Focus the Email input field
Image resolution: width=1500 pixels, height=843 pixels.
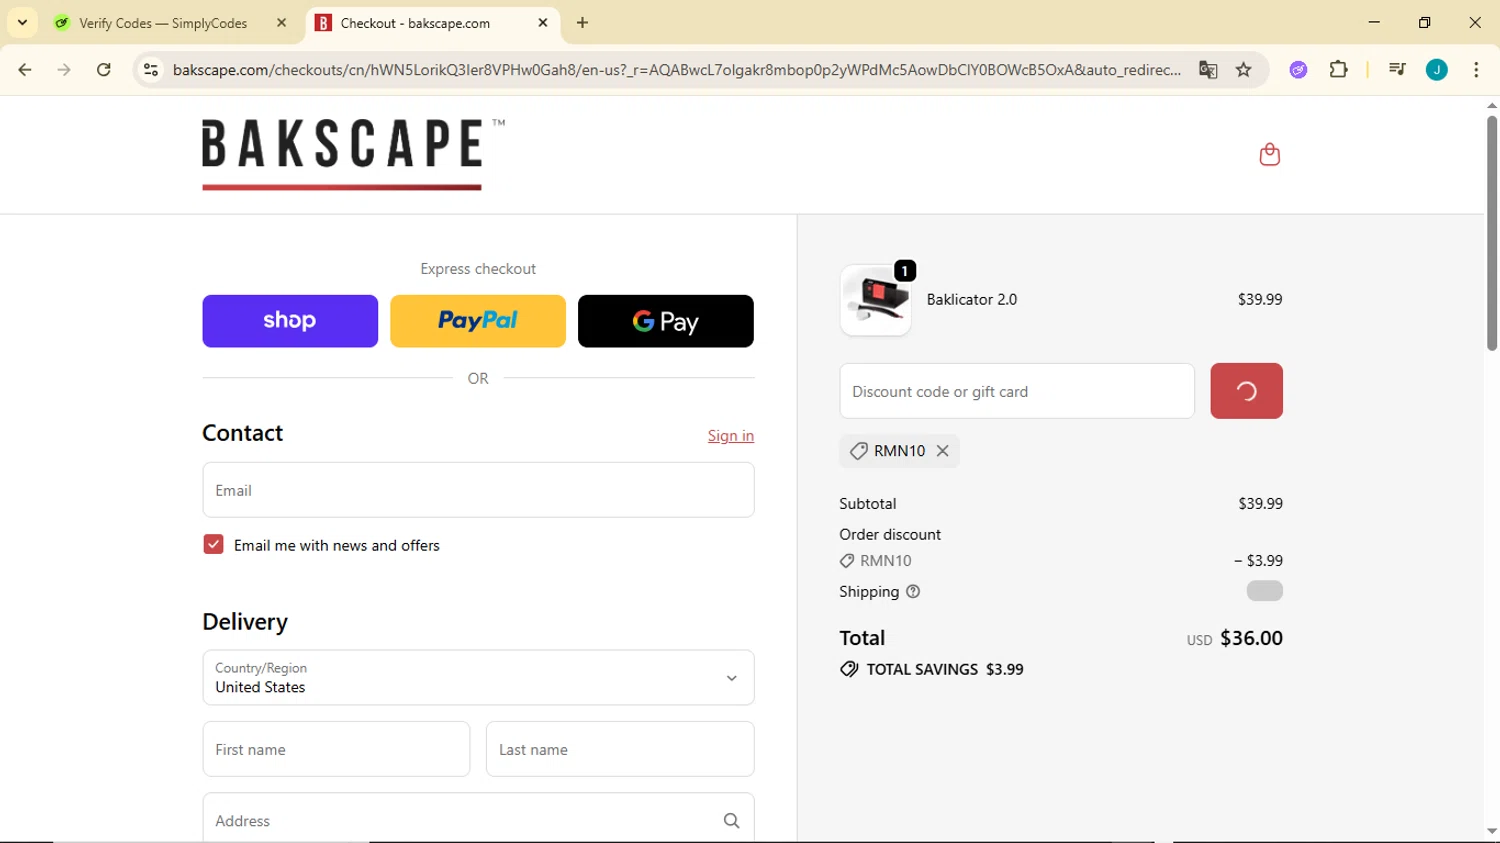tap(478, 490)
